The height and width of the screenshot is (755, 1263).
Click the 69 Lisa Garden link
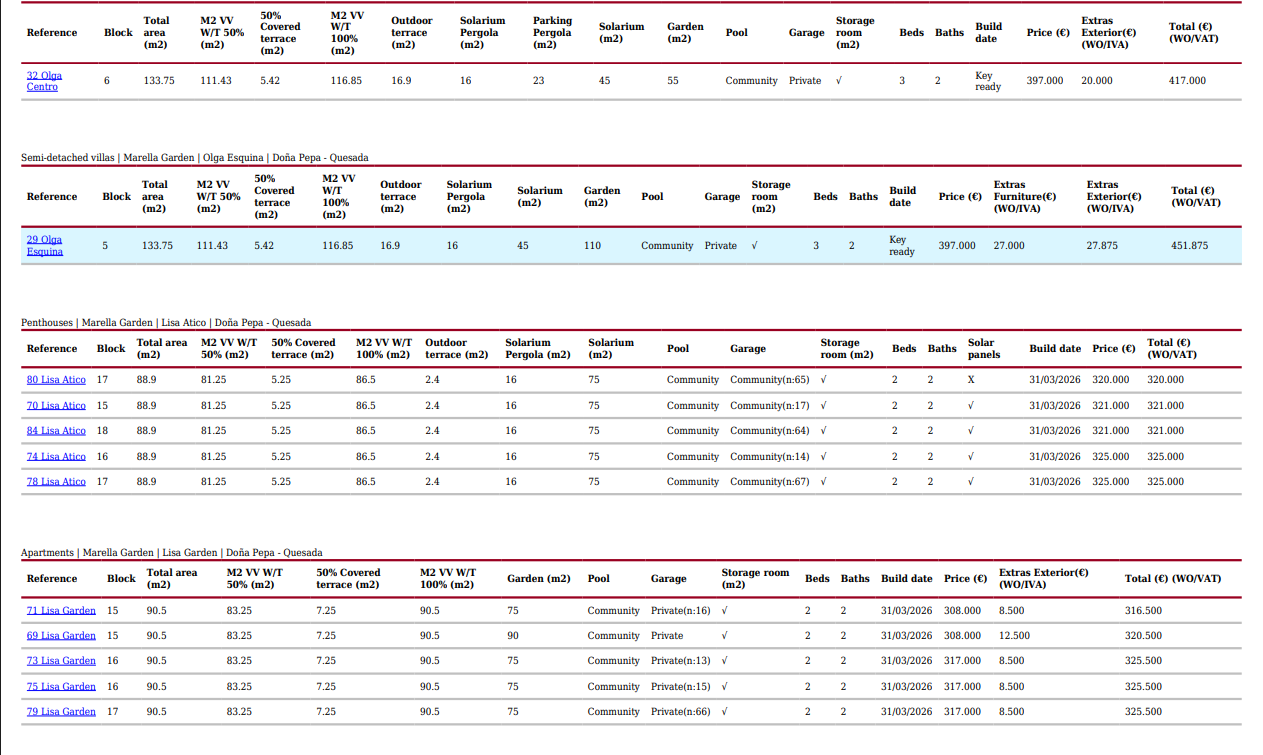[x=61, y=636]
